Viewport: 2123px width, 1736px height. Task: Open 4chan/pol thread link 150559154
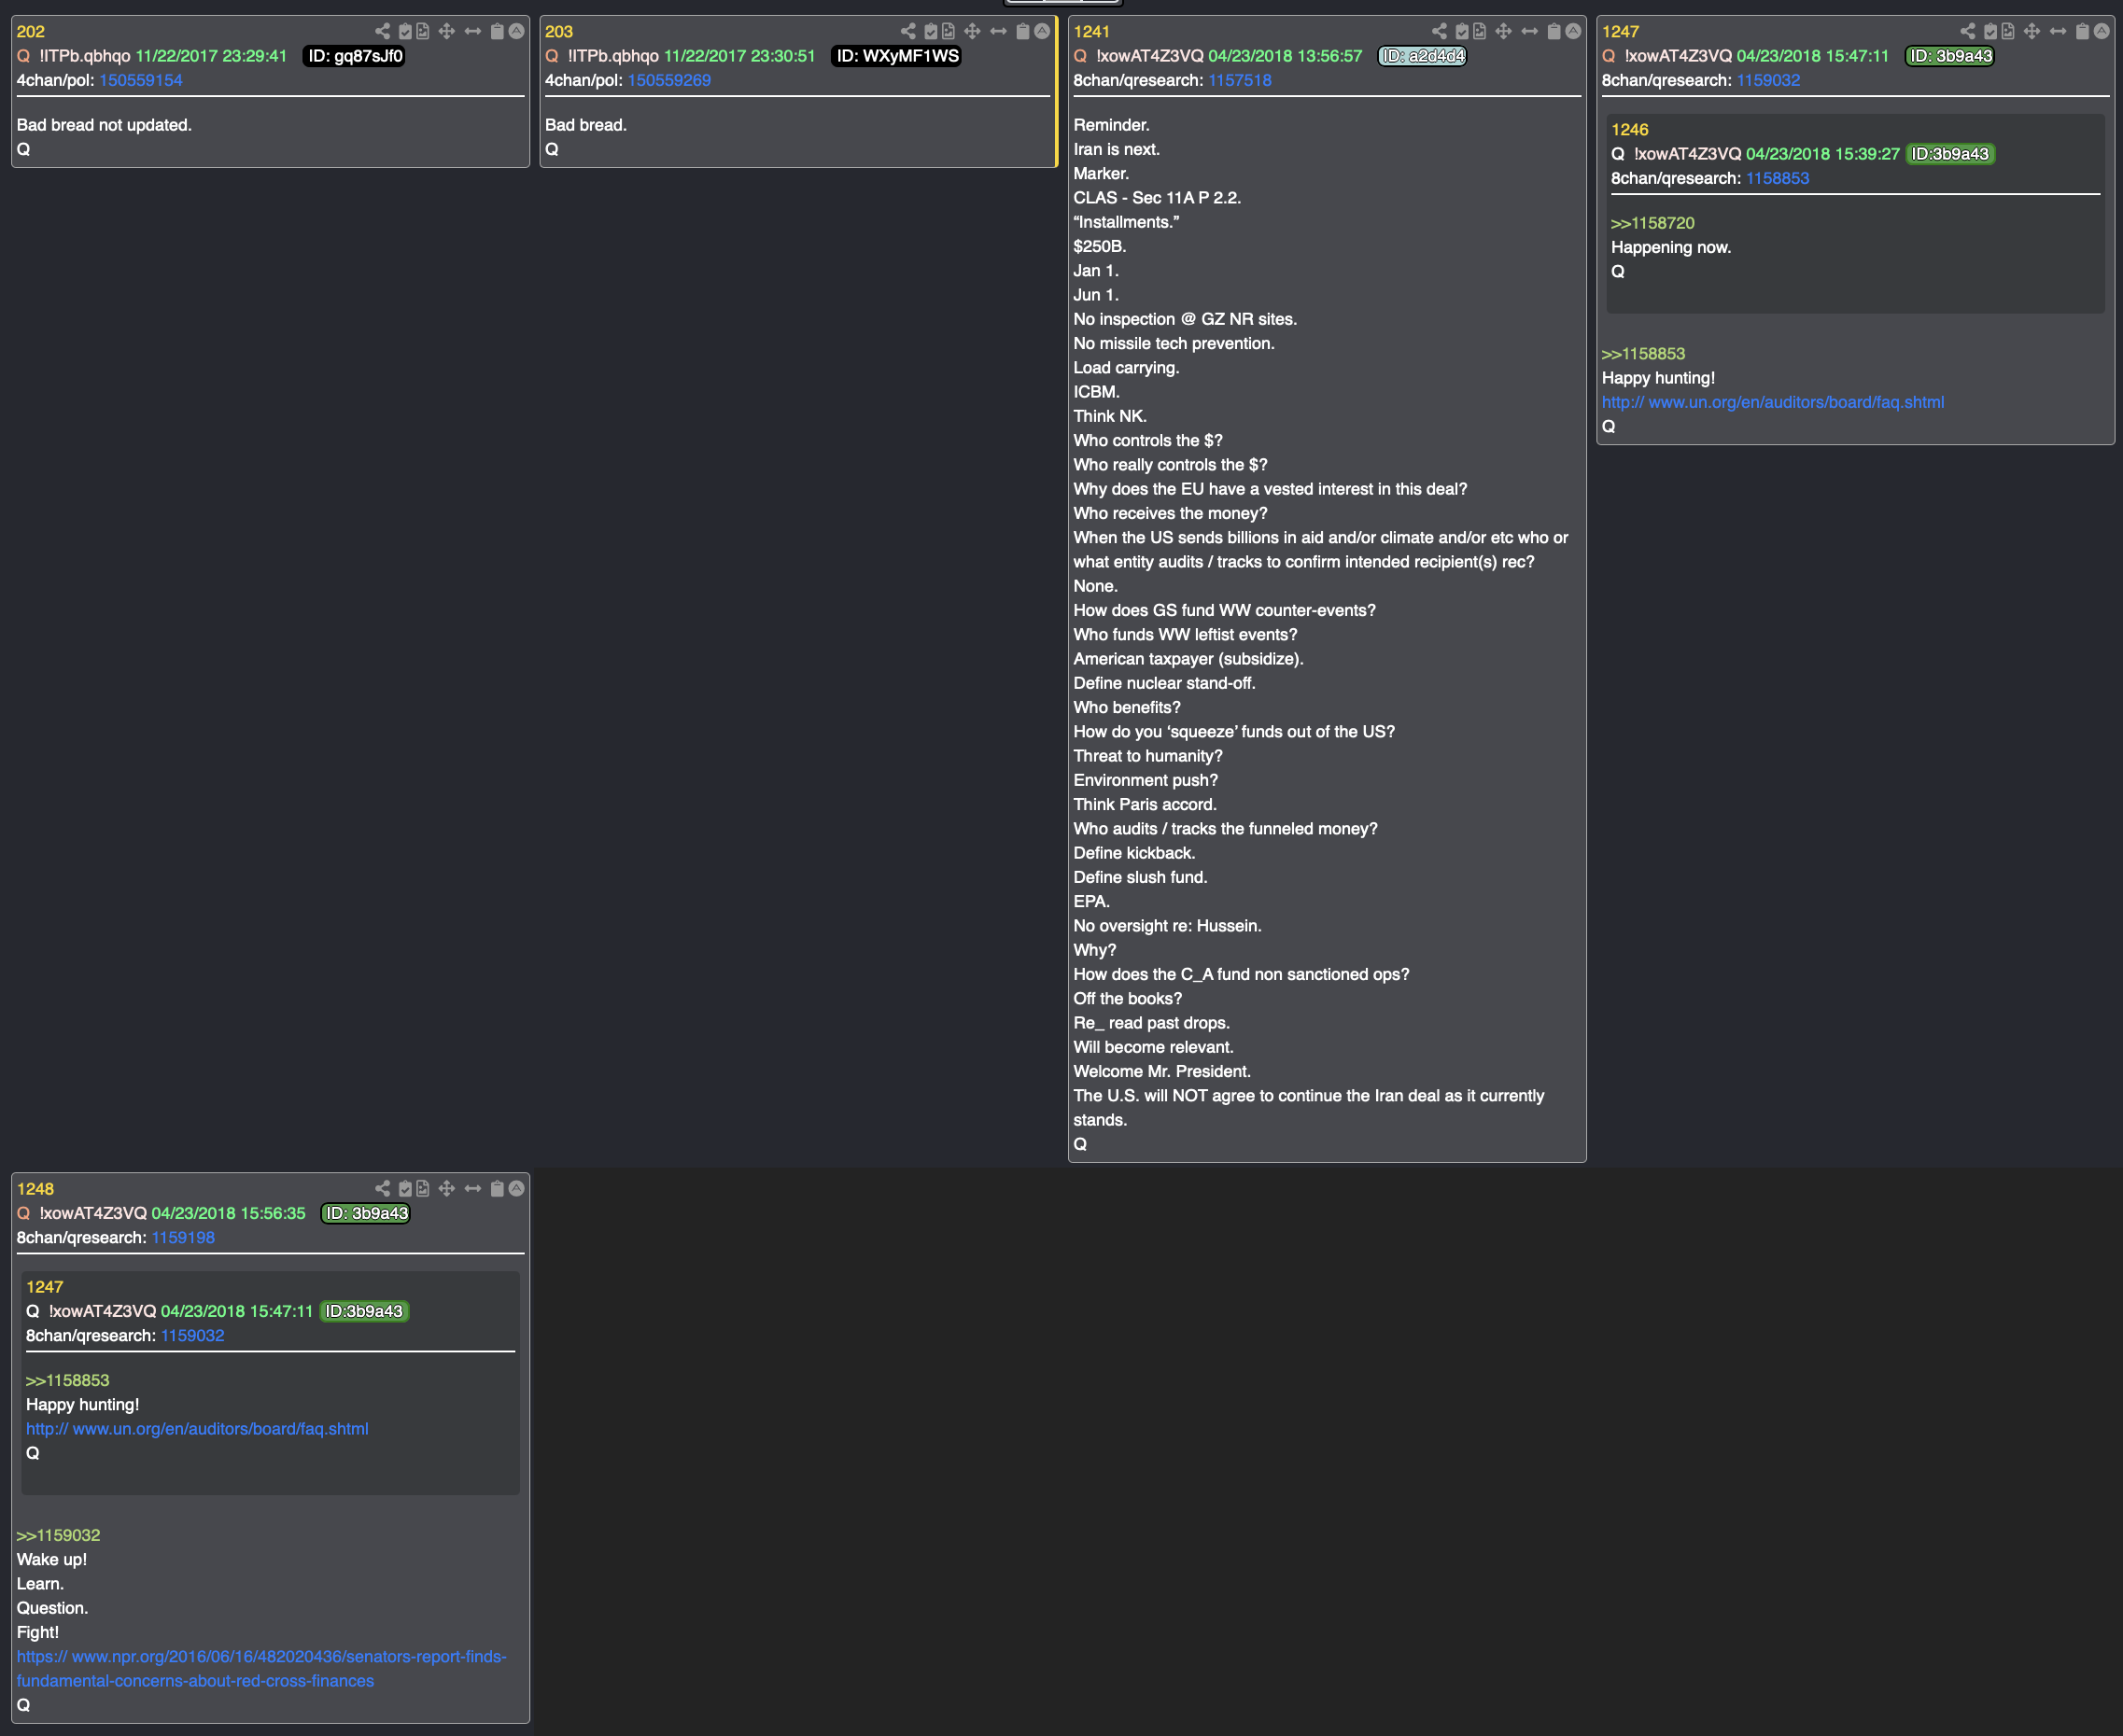(x=141, y=80)
